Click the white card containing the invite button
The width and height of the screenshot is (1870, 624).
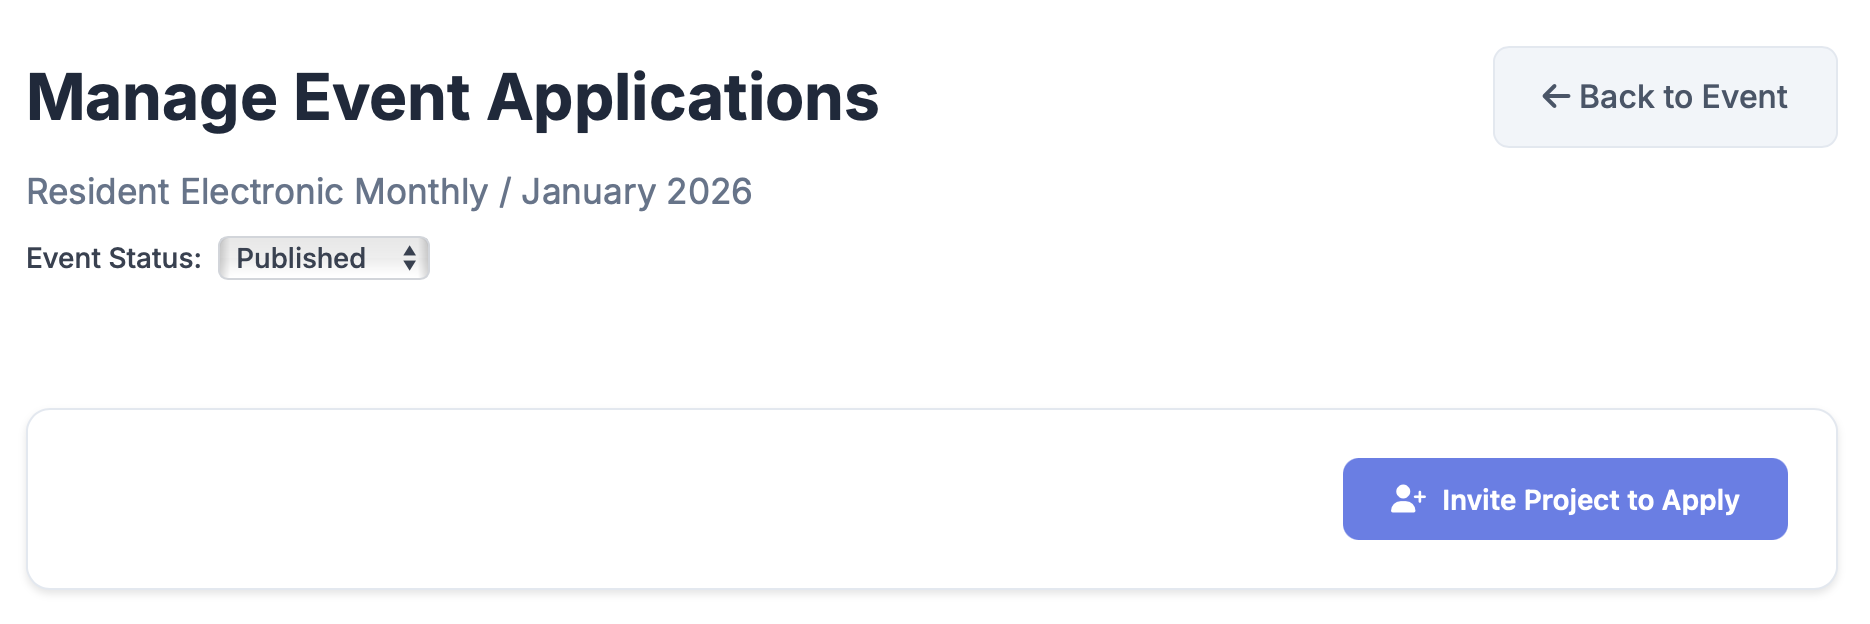pyautogui.click(x=935, y=498)
